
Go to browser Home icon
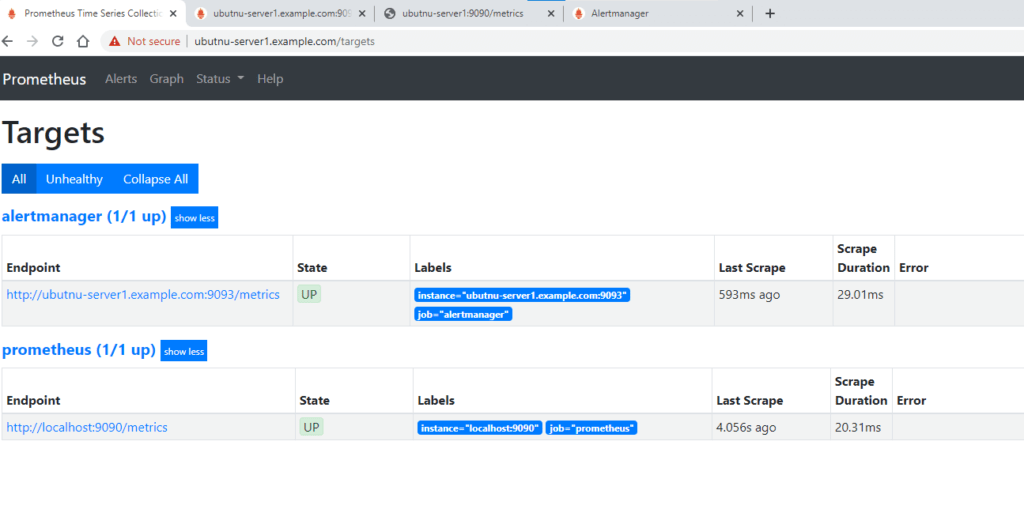coord(83,41)
